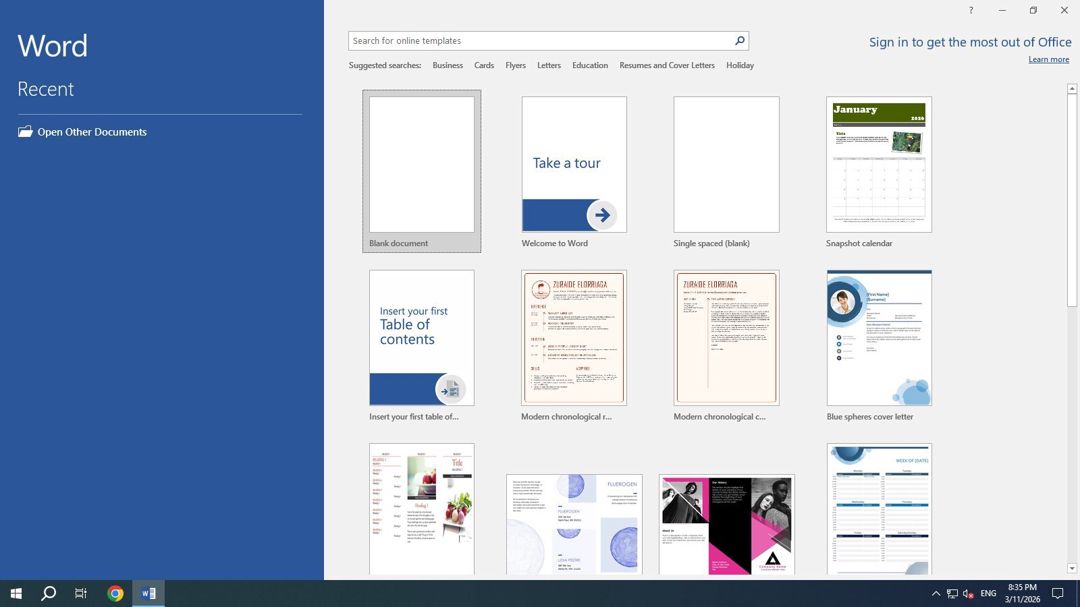
Task: Open the Windows taskbar search icon
Action: 48,593
